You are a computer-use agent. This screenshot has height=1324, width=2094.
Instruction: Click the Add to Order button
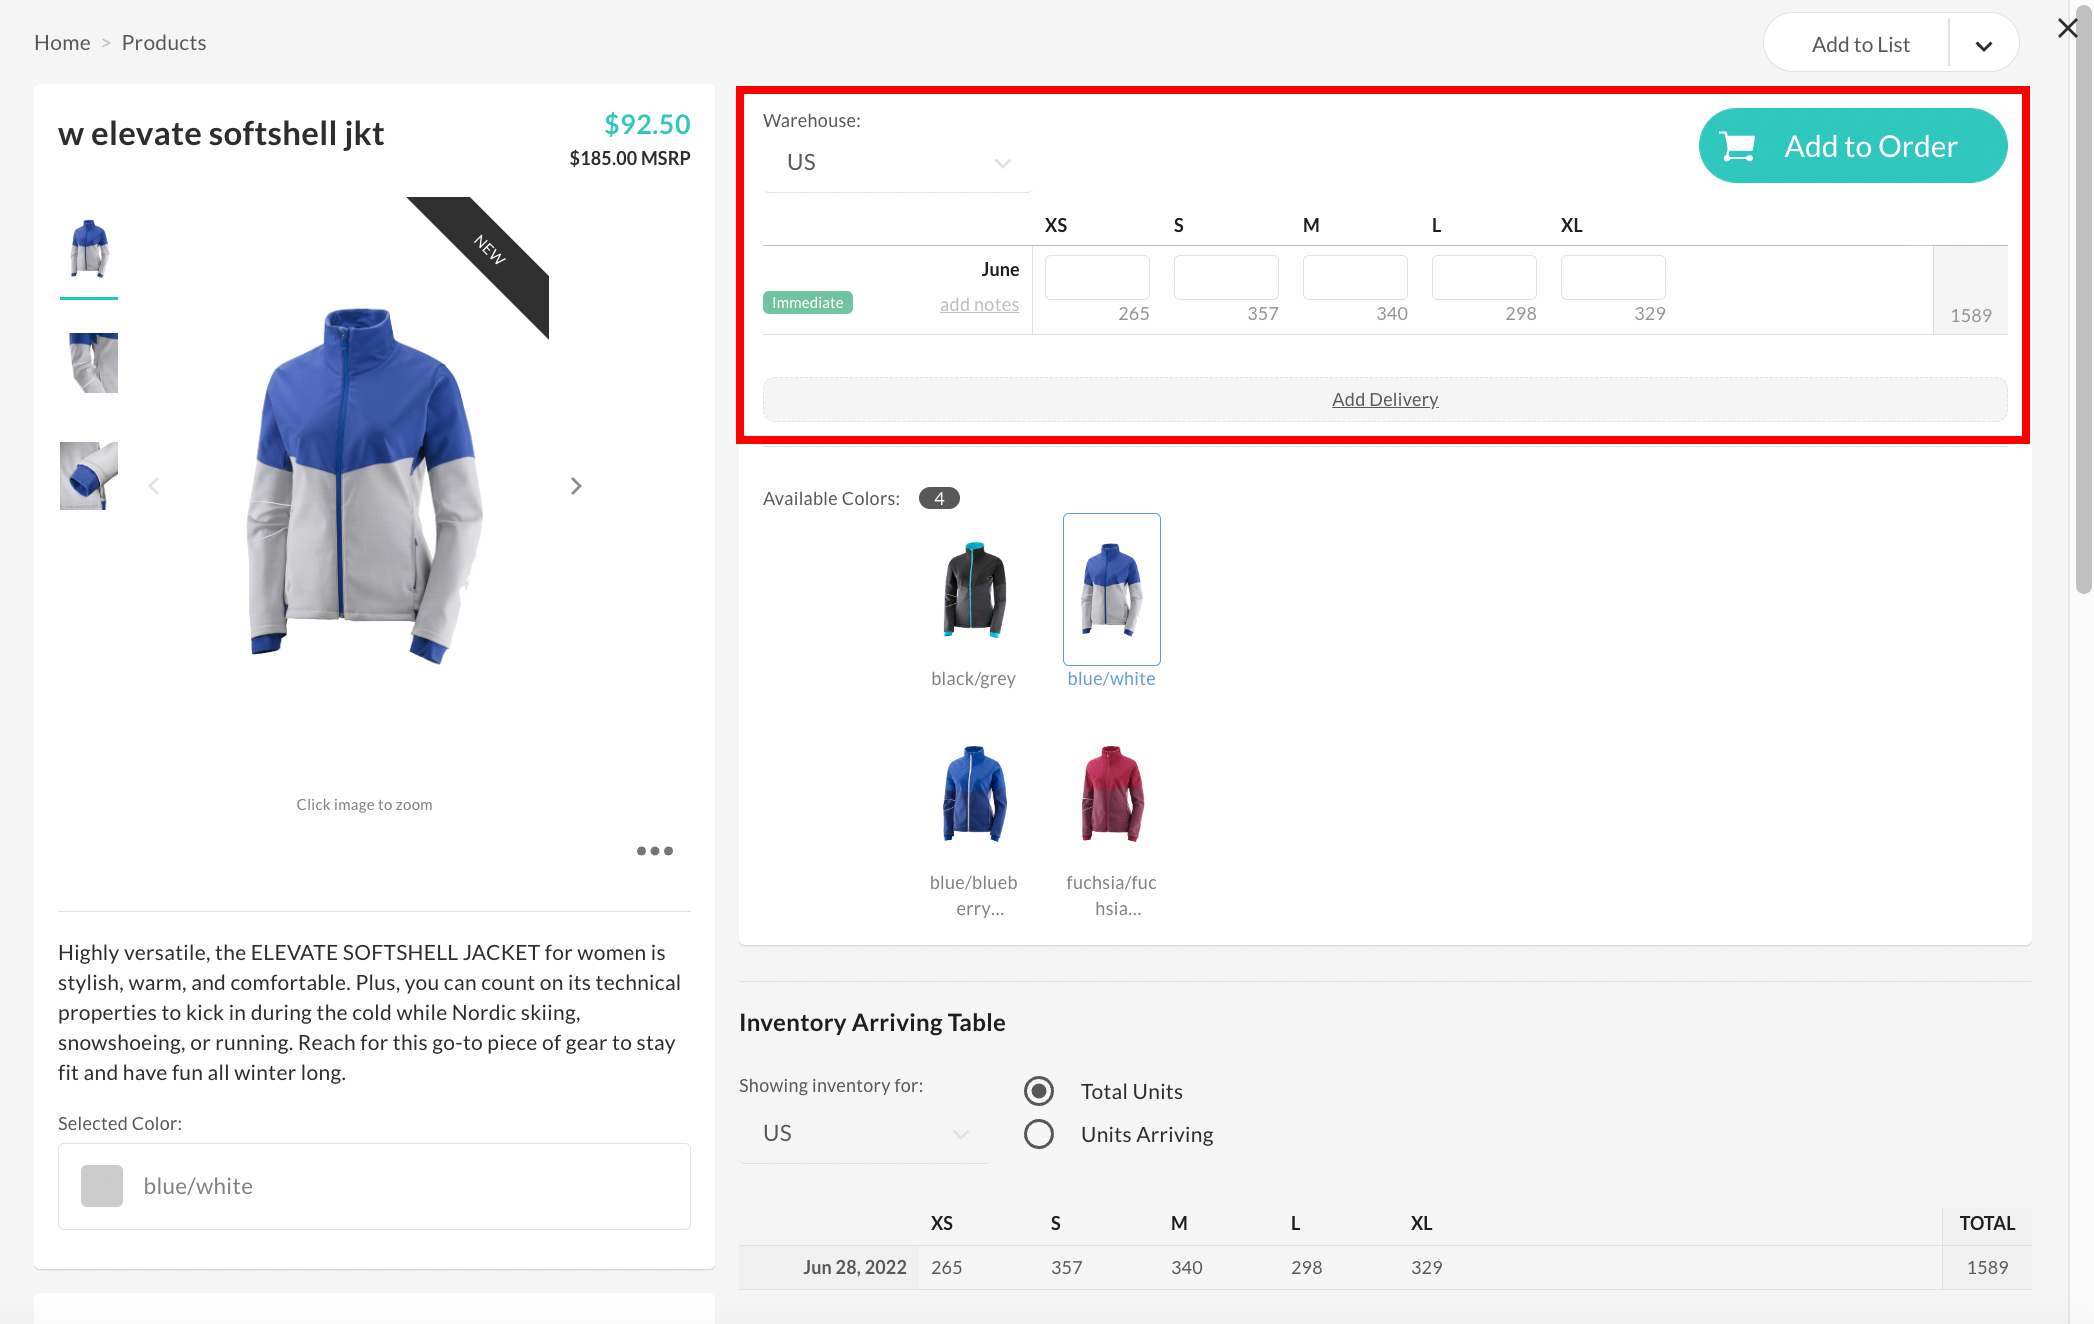click(1852, 146)
